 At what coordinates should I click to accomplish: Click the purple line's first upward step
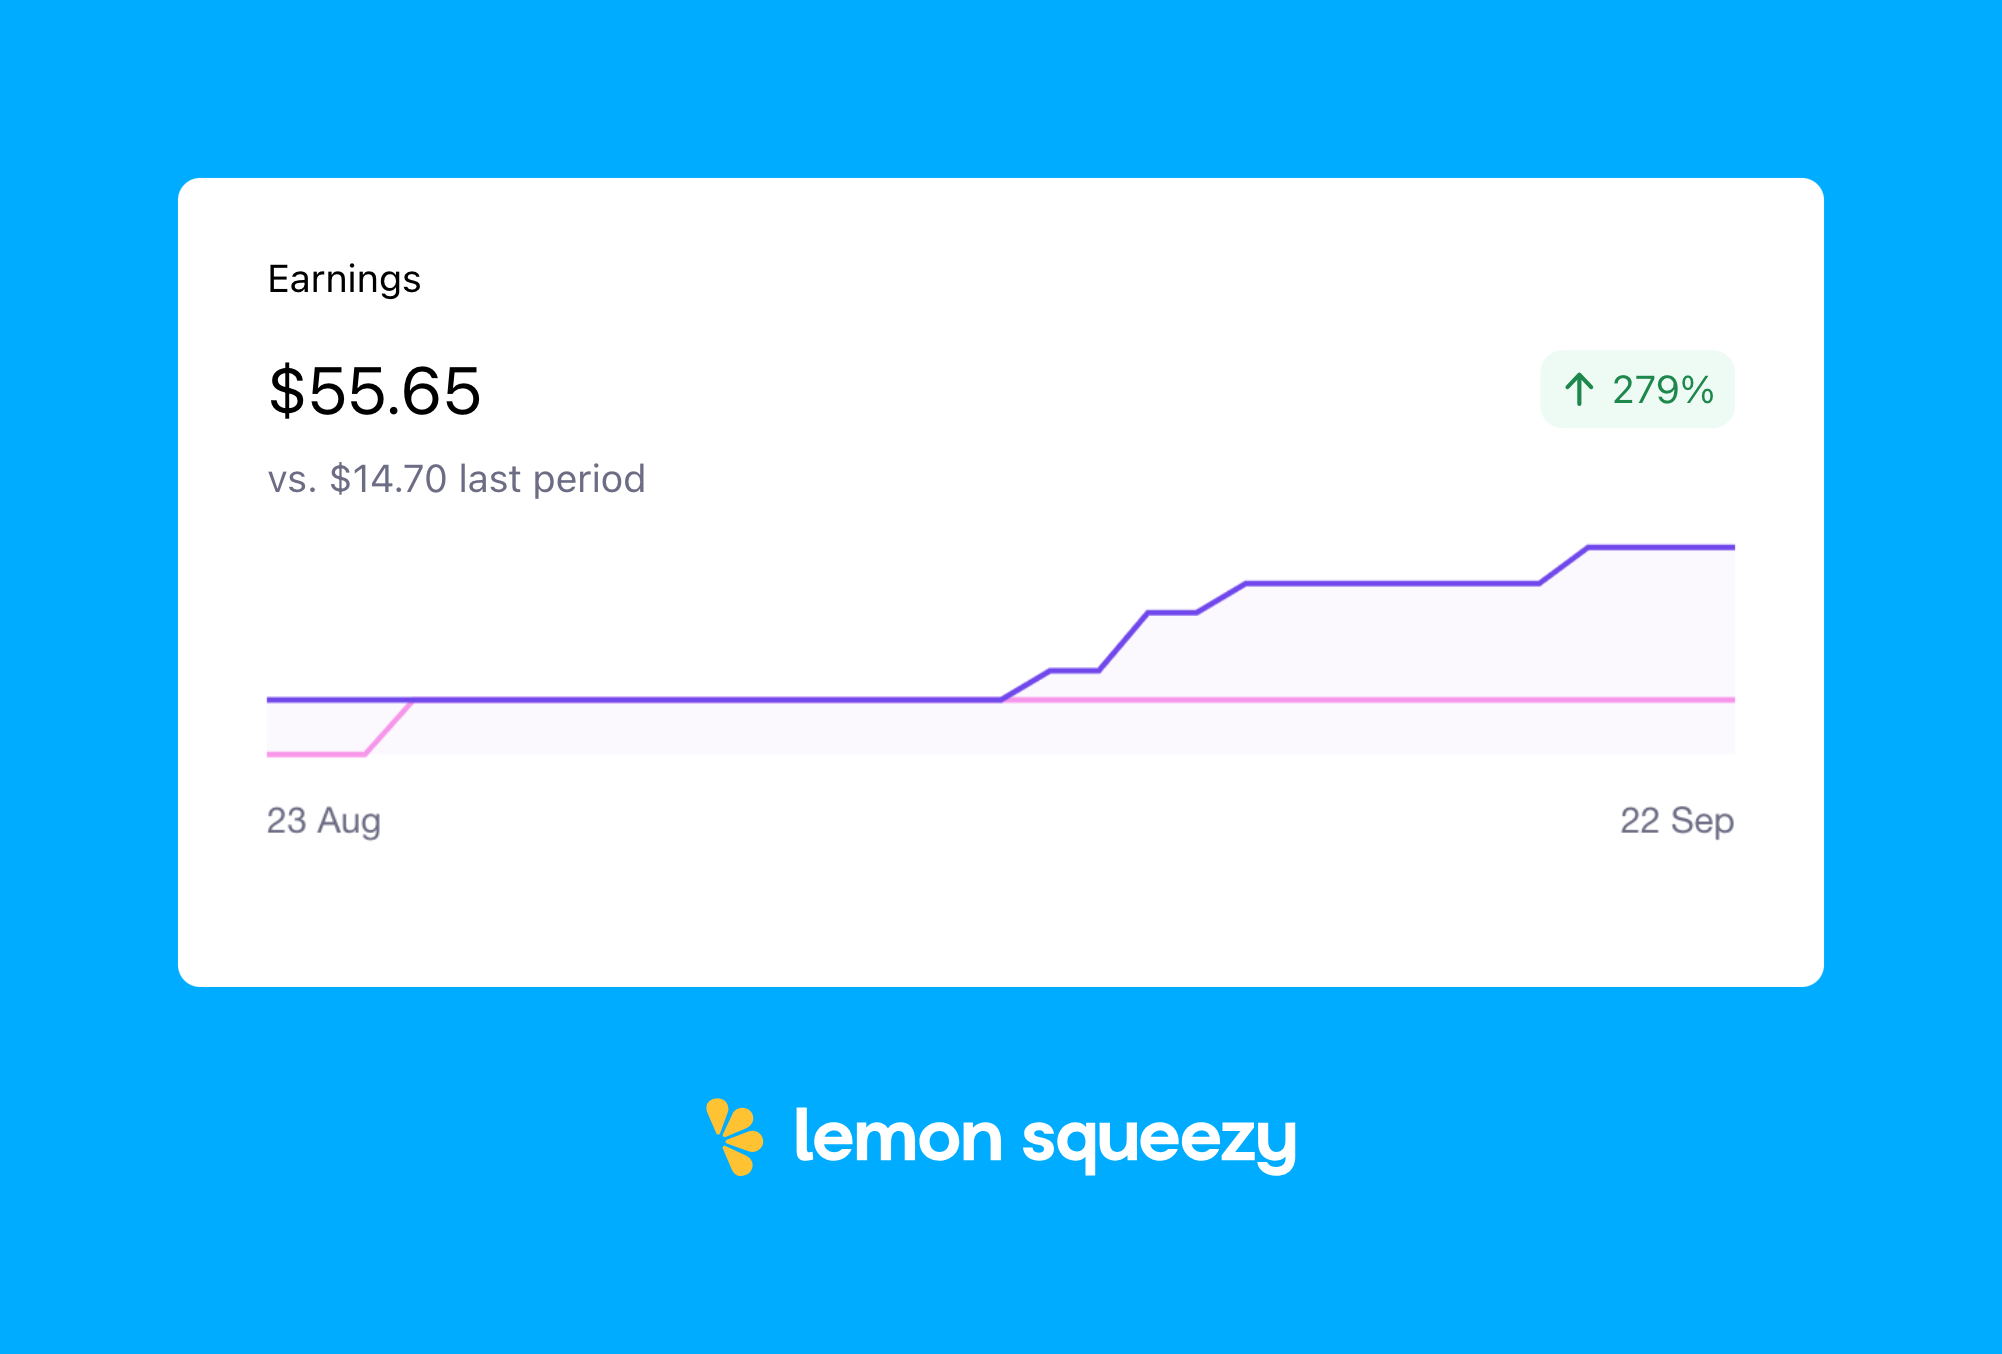point(1025,685)
